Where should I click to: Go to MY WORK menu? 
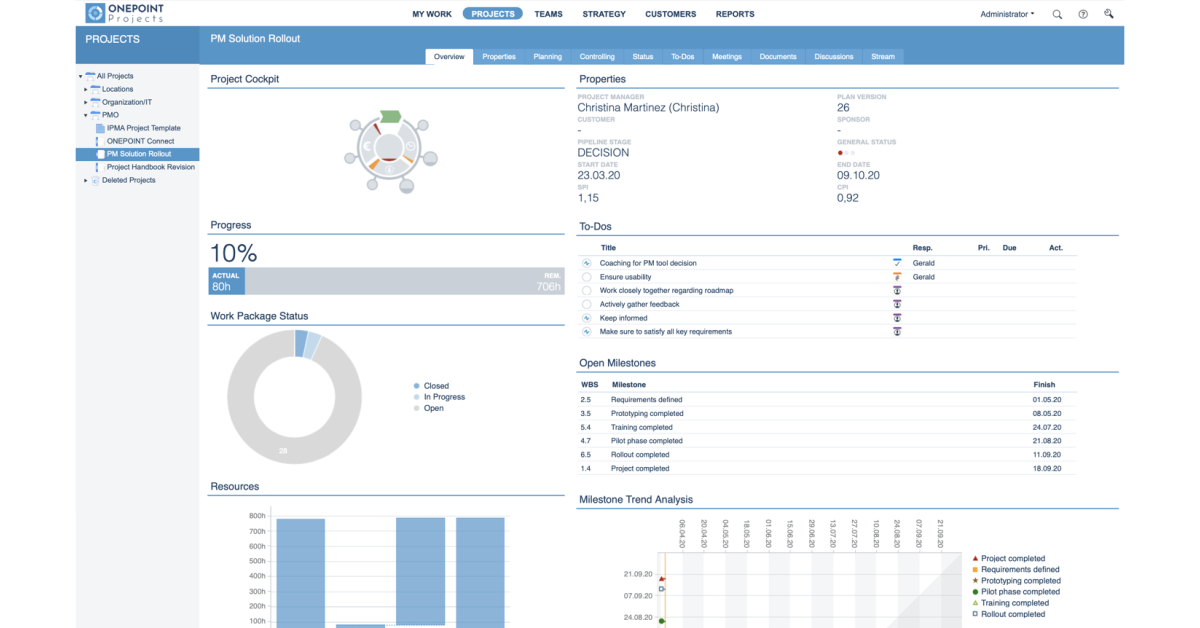[432, 14]
